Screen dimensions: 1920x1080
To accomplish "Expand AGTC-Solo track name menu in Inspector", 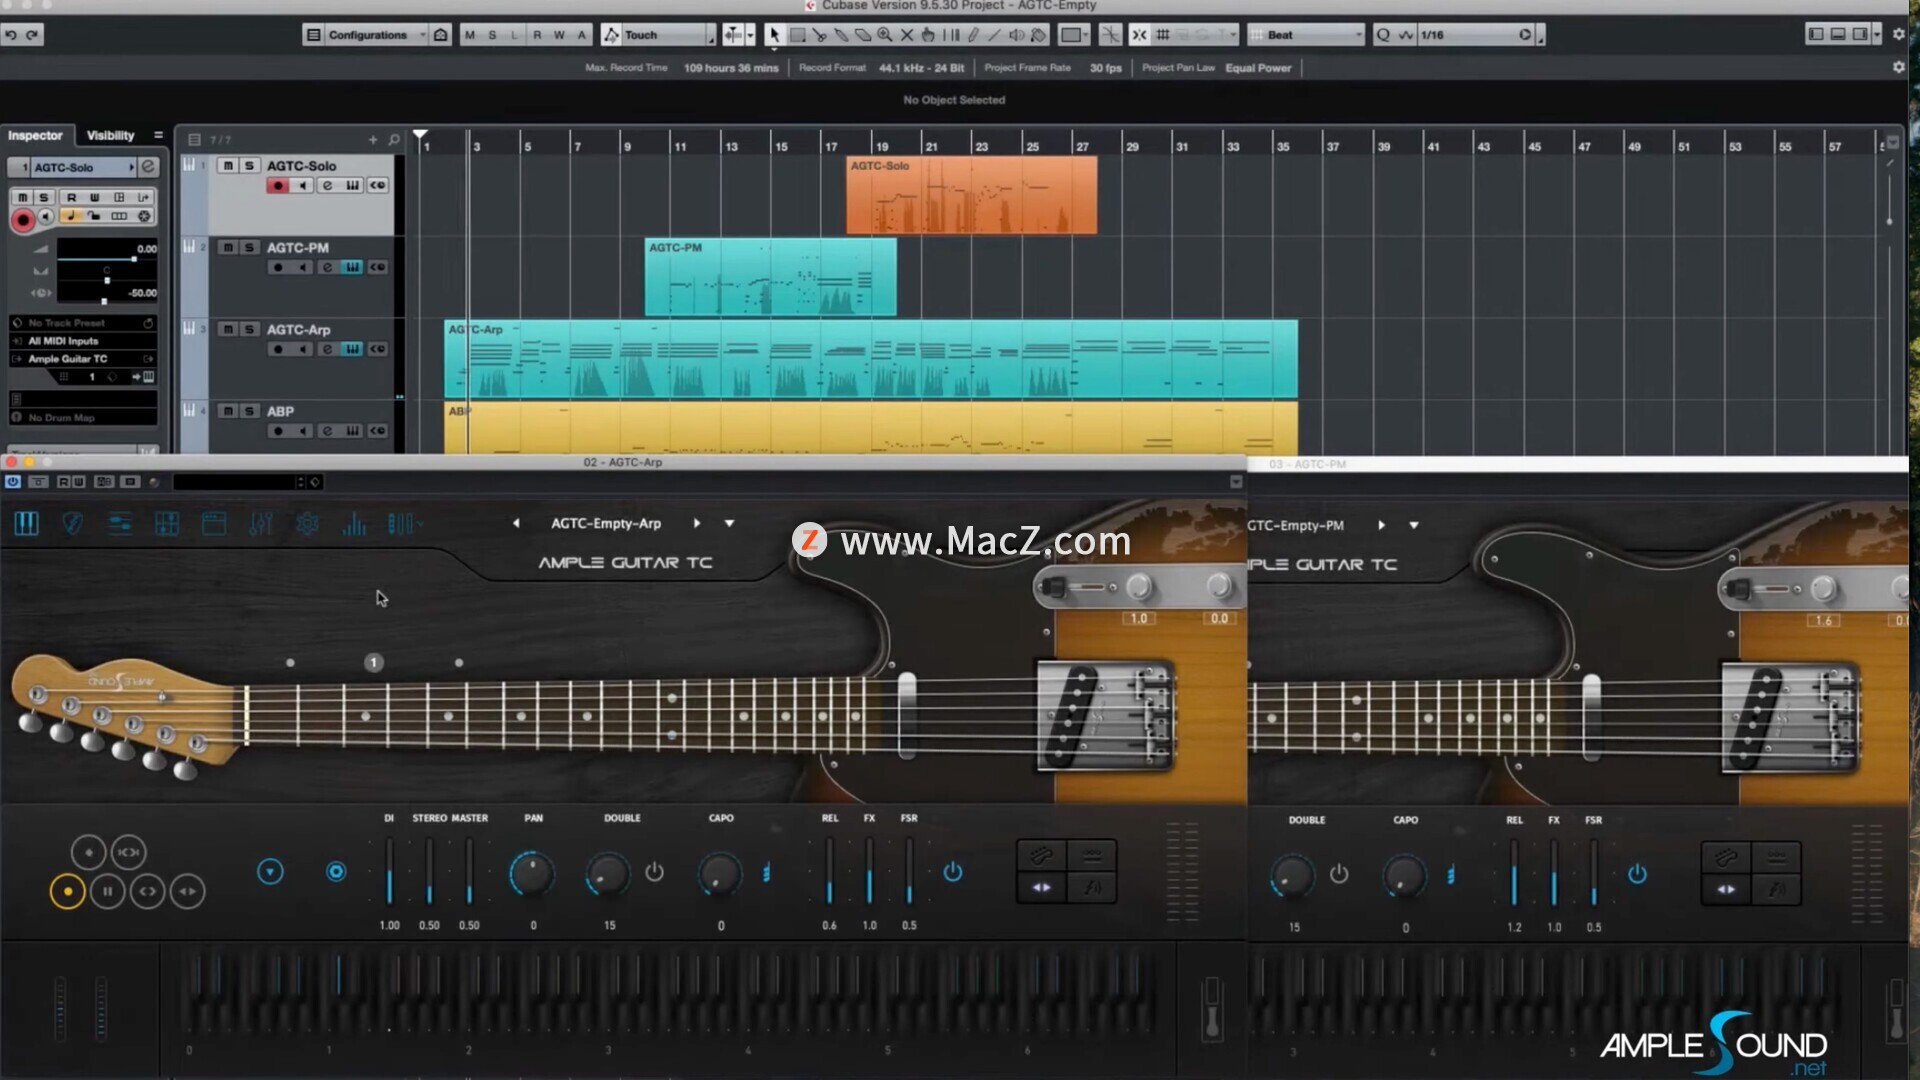I will (x=131, y=167).
